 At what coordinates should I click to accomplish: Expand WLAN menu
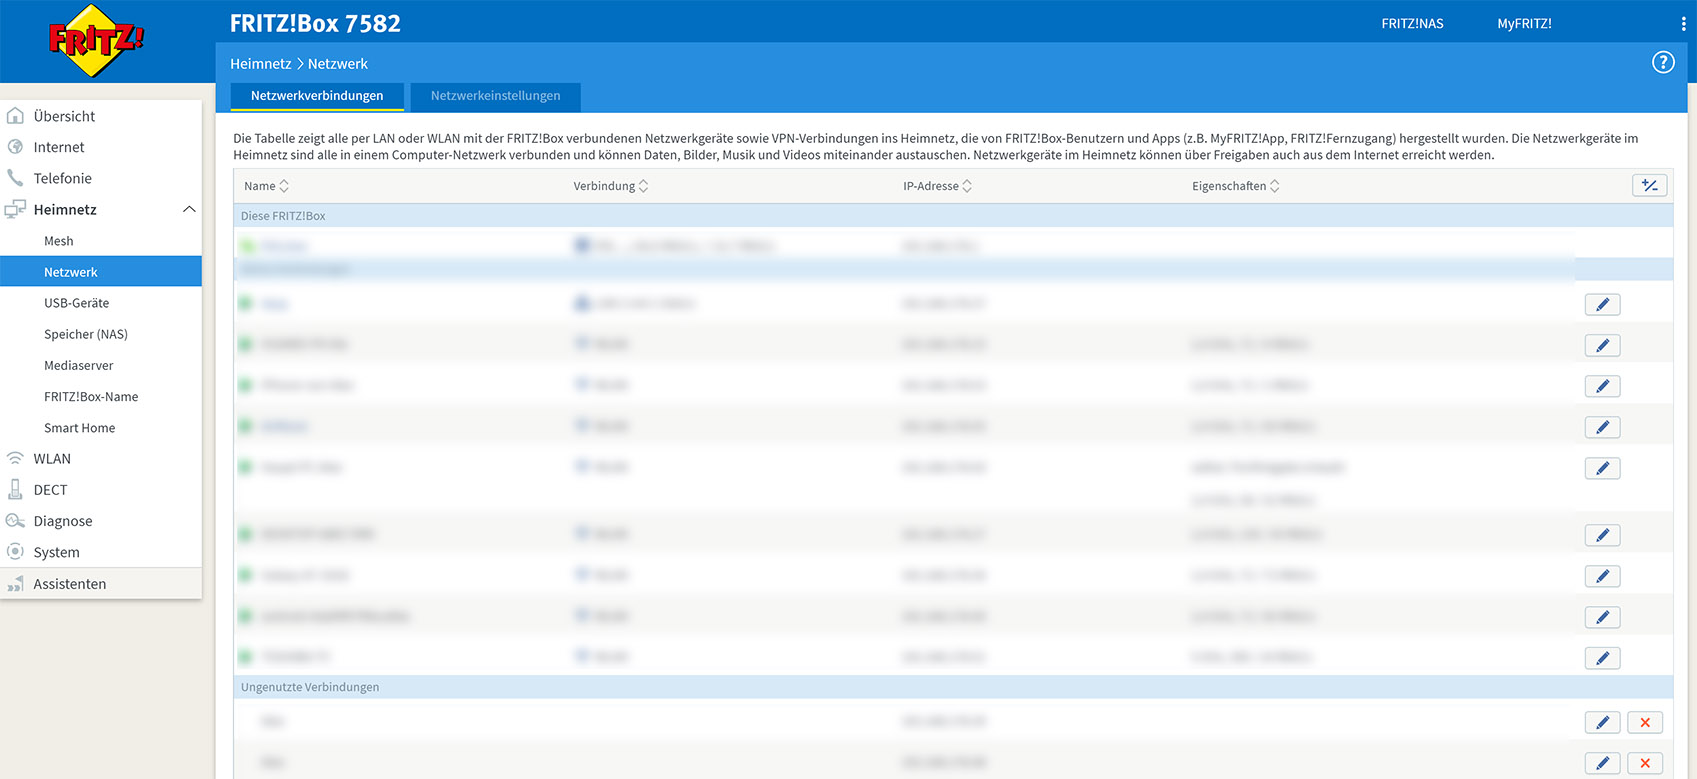click(x=101, y=458)
